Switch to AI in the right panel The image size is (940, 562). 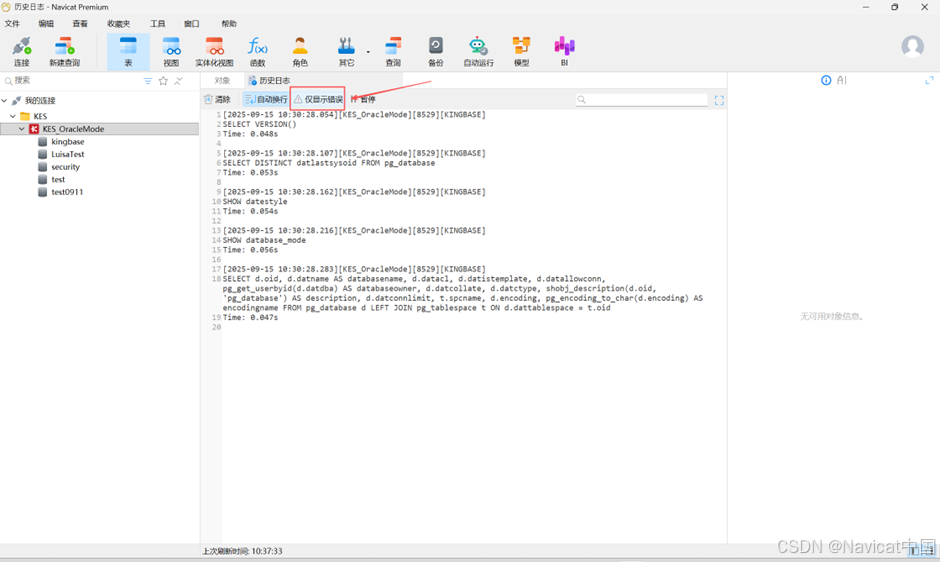coord(842,80)
